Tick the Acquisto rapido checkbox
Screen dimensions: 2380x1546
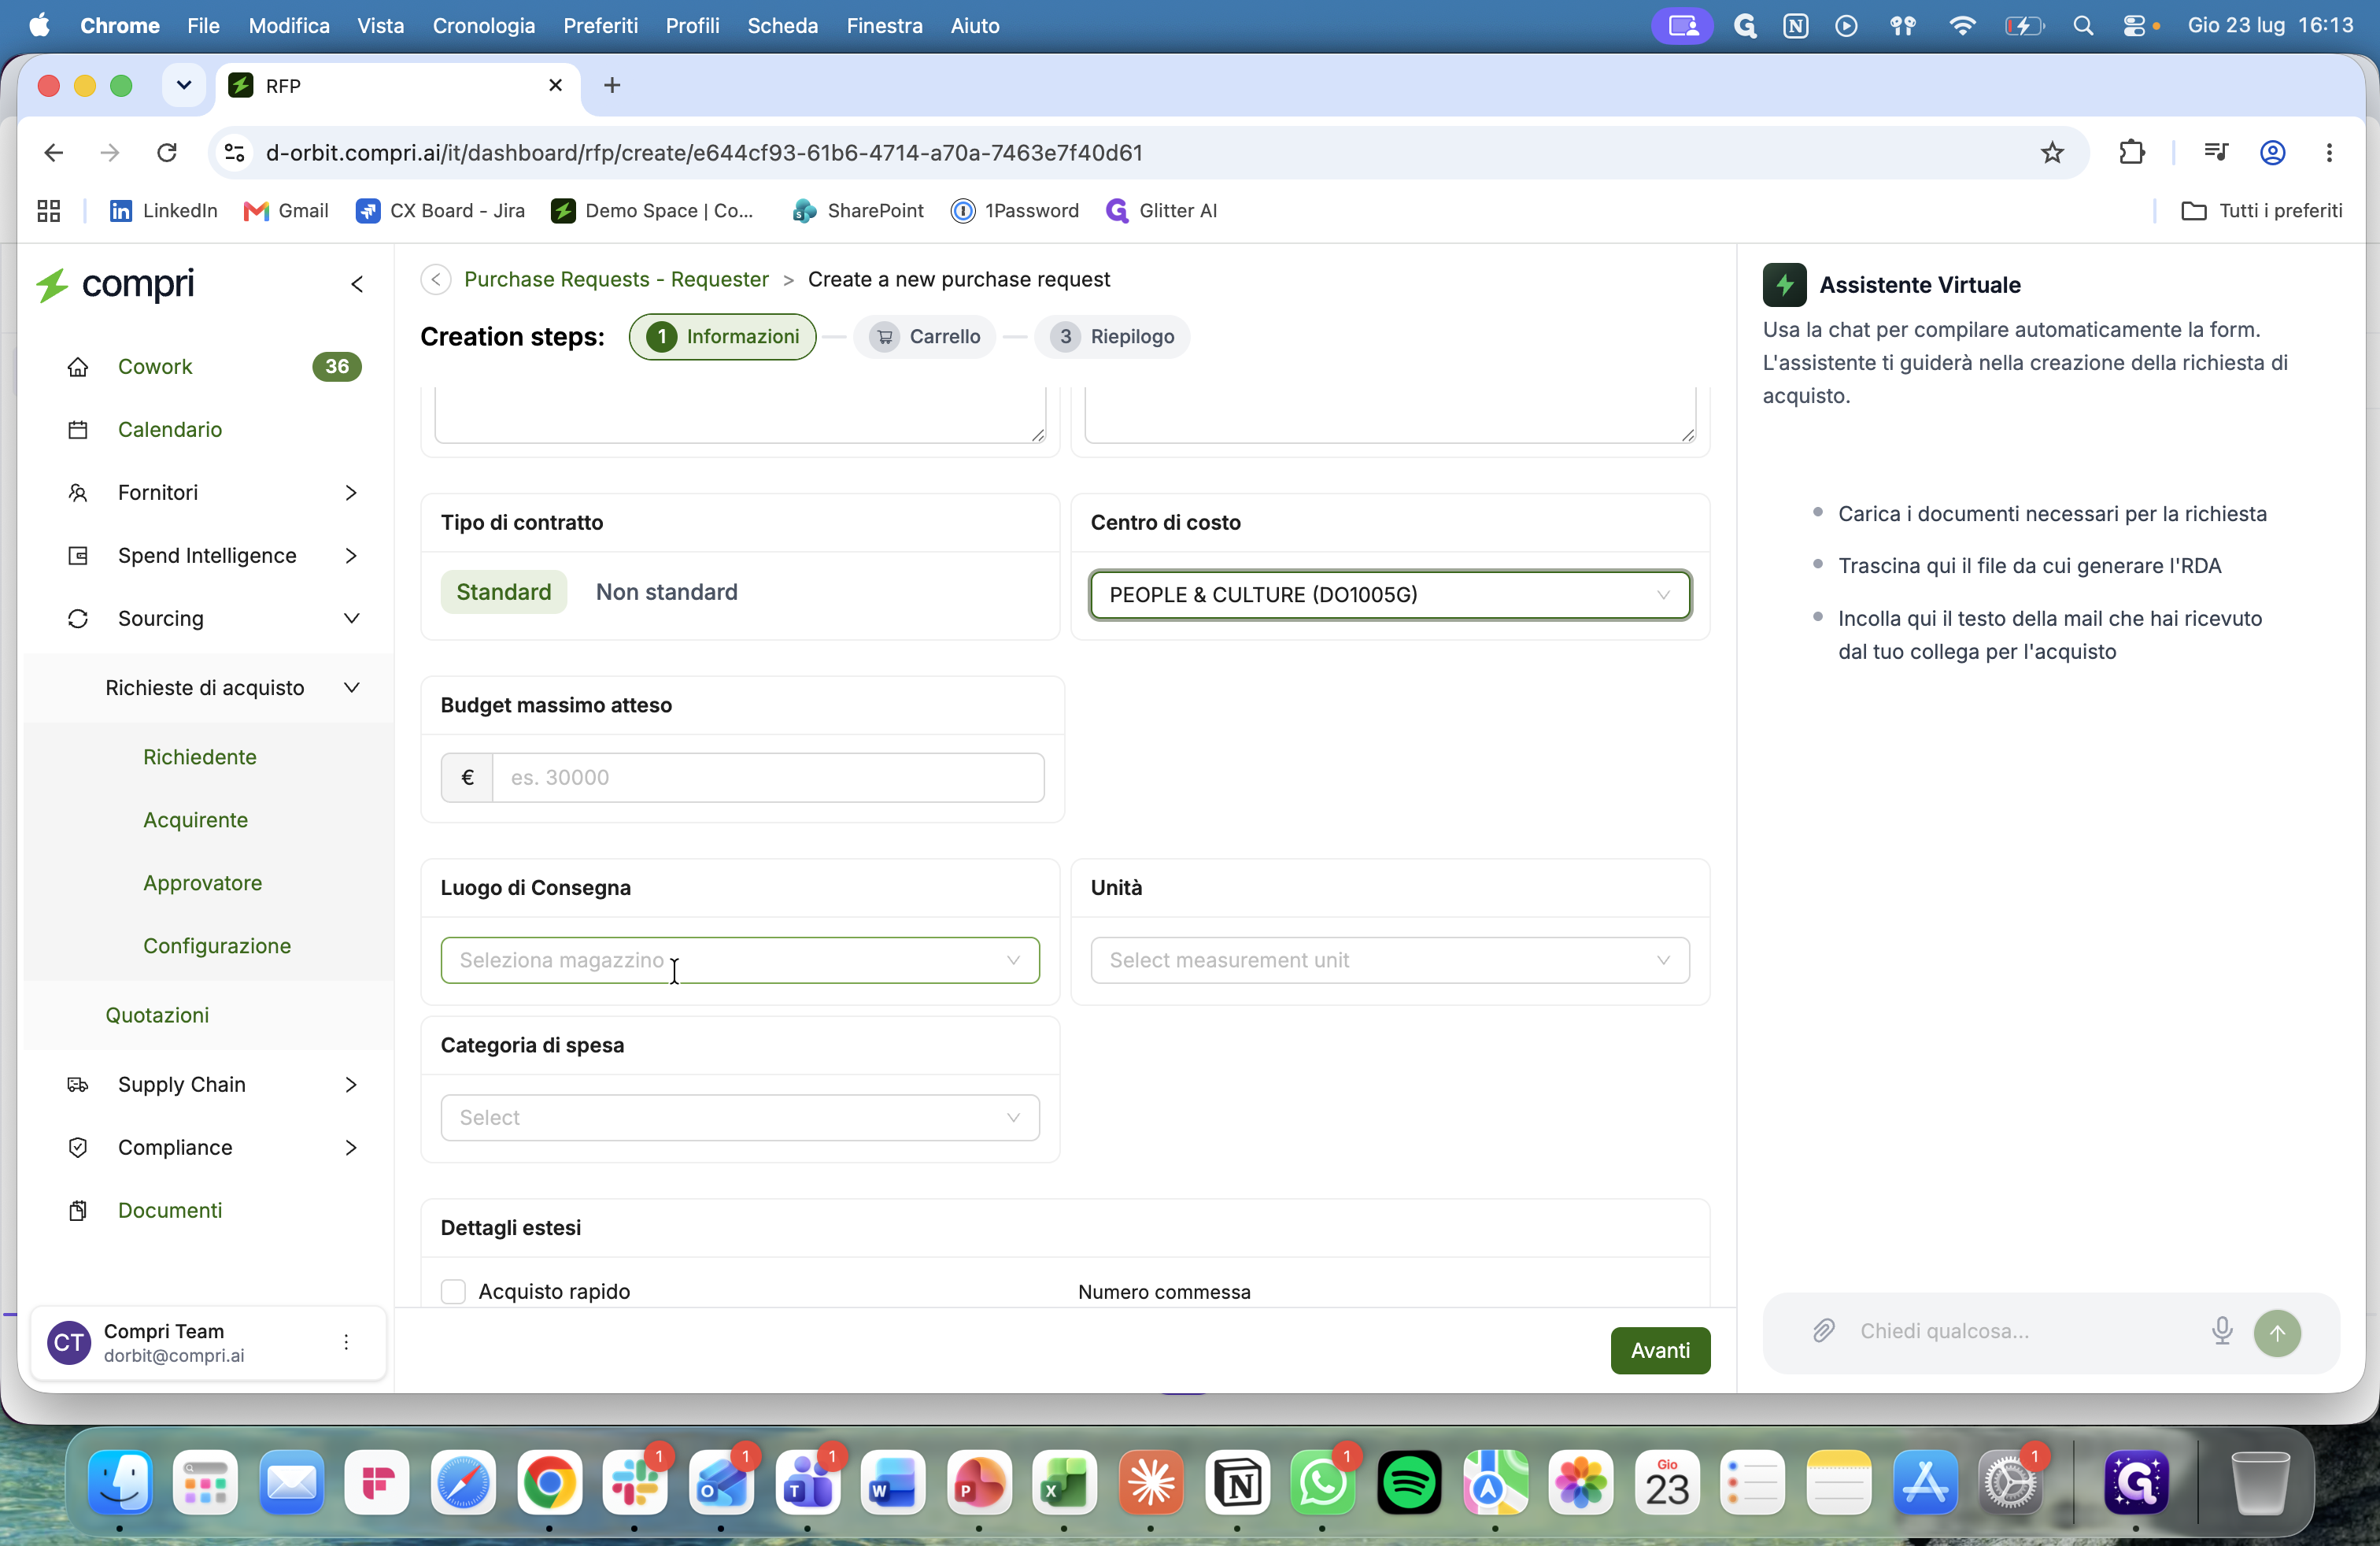(454, 1292)
